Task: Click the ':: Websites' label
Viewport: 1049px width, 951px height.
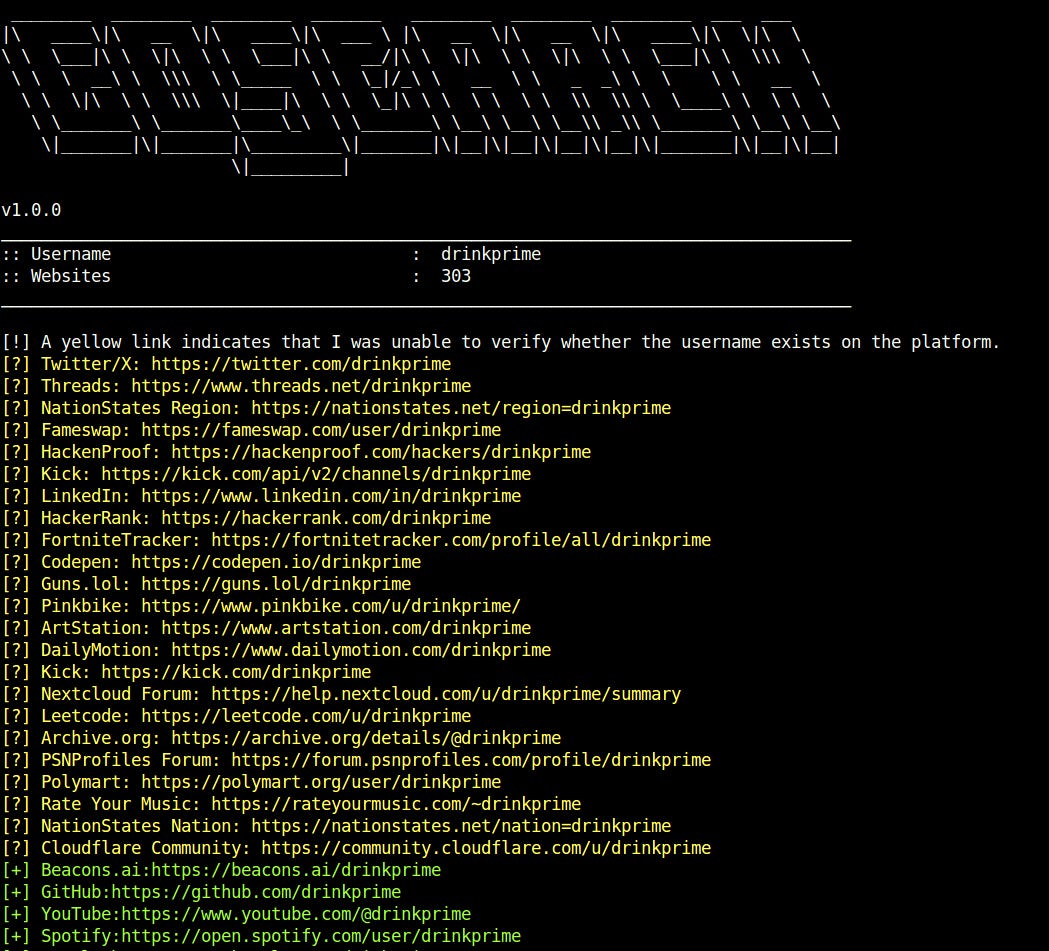Action: pos(56,276)
